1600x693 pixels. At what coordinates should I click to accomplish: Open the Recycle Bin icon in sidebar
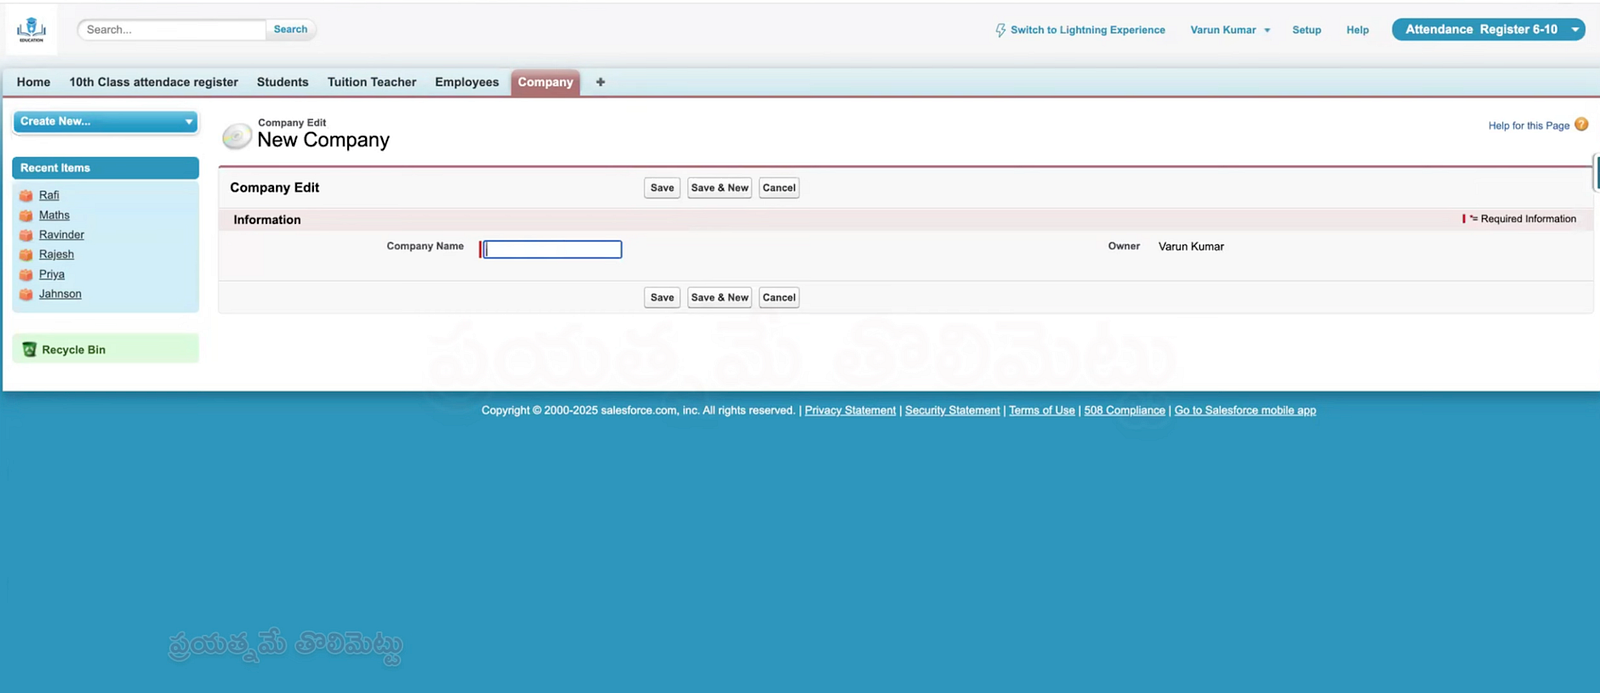pyautogui.click(x=29, y=350)
